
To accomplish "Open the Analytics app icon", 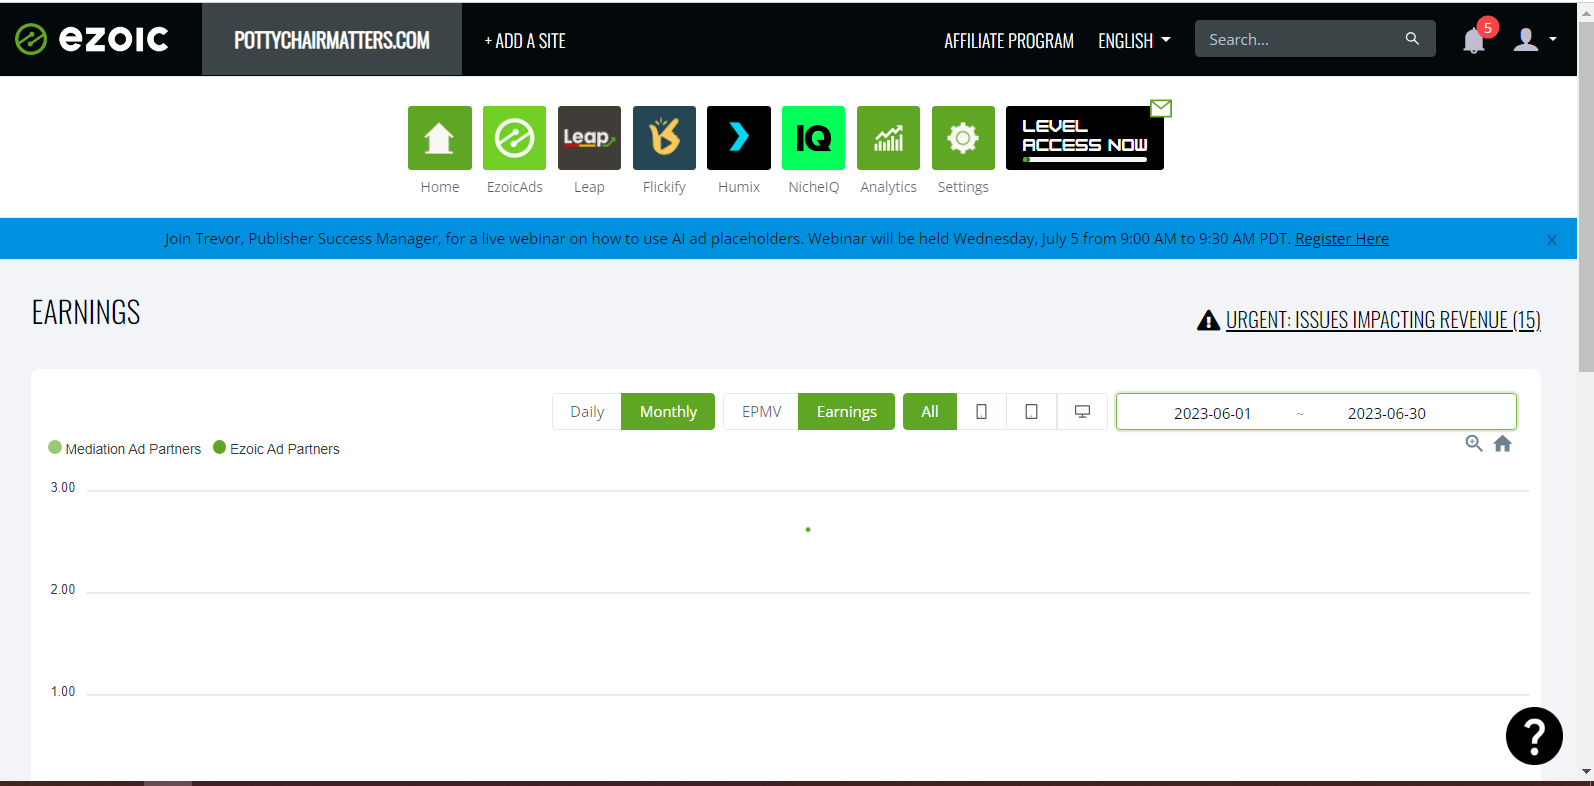I will [x=888, y=138].
